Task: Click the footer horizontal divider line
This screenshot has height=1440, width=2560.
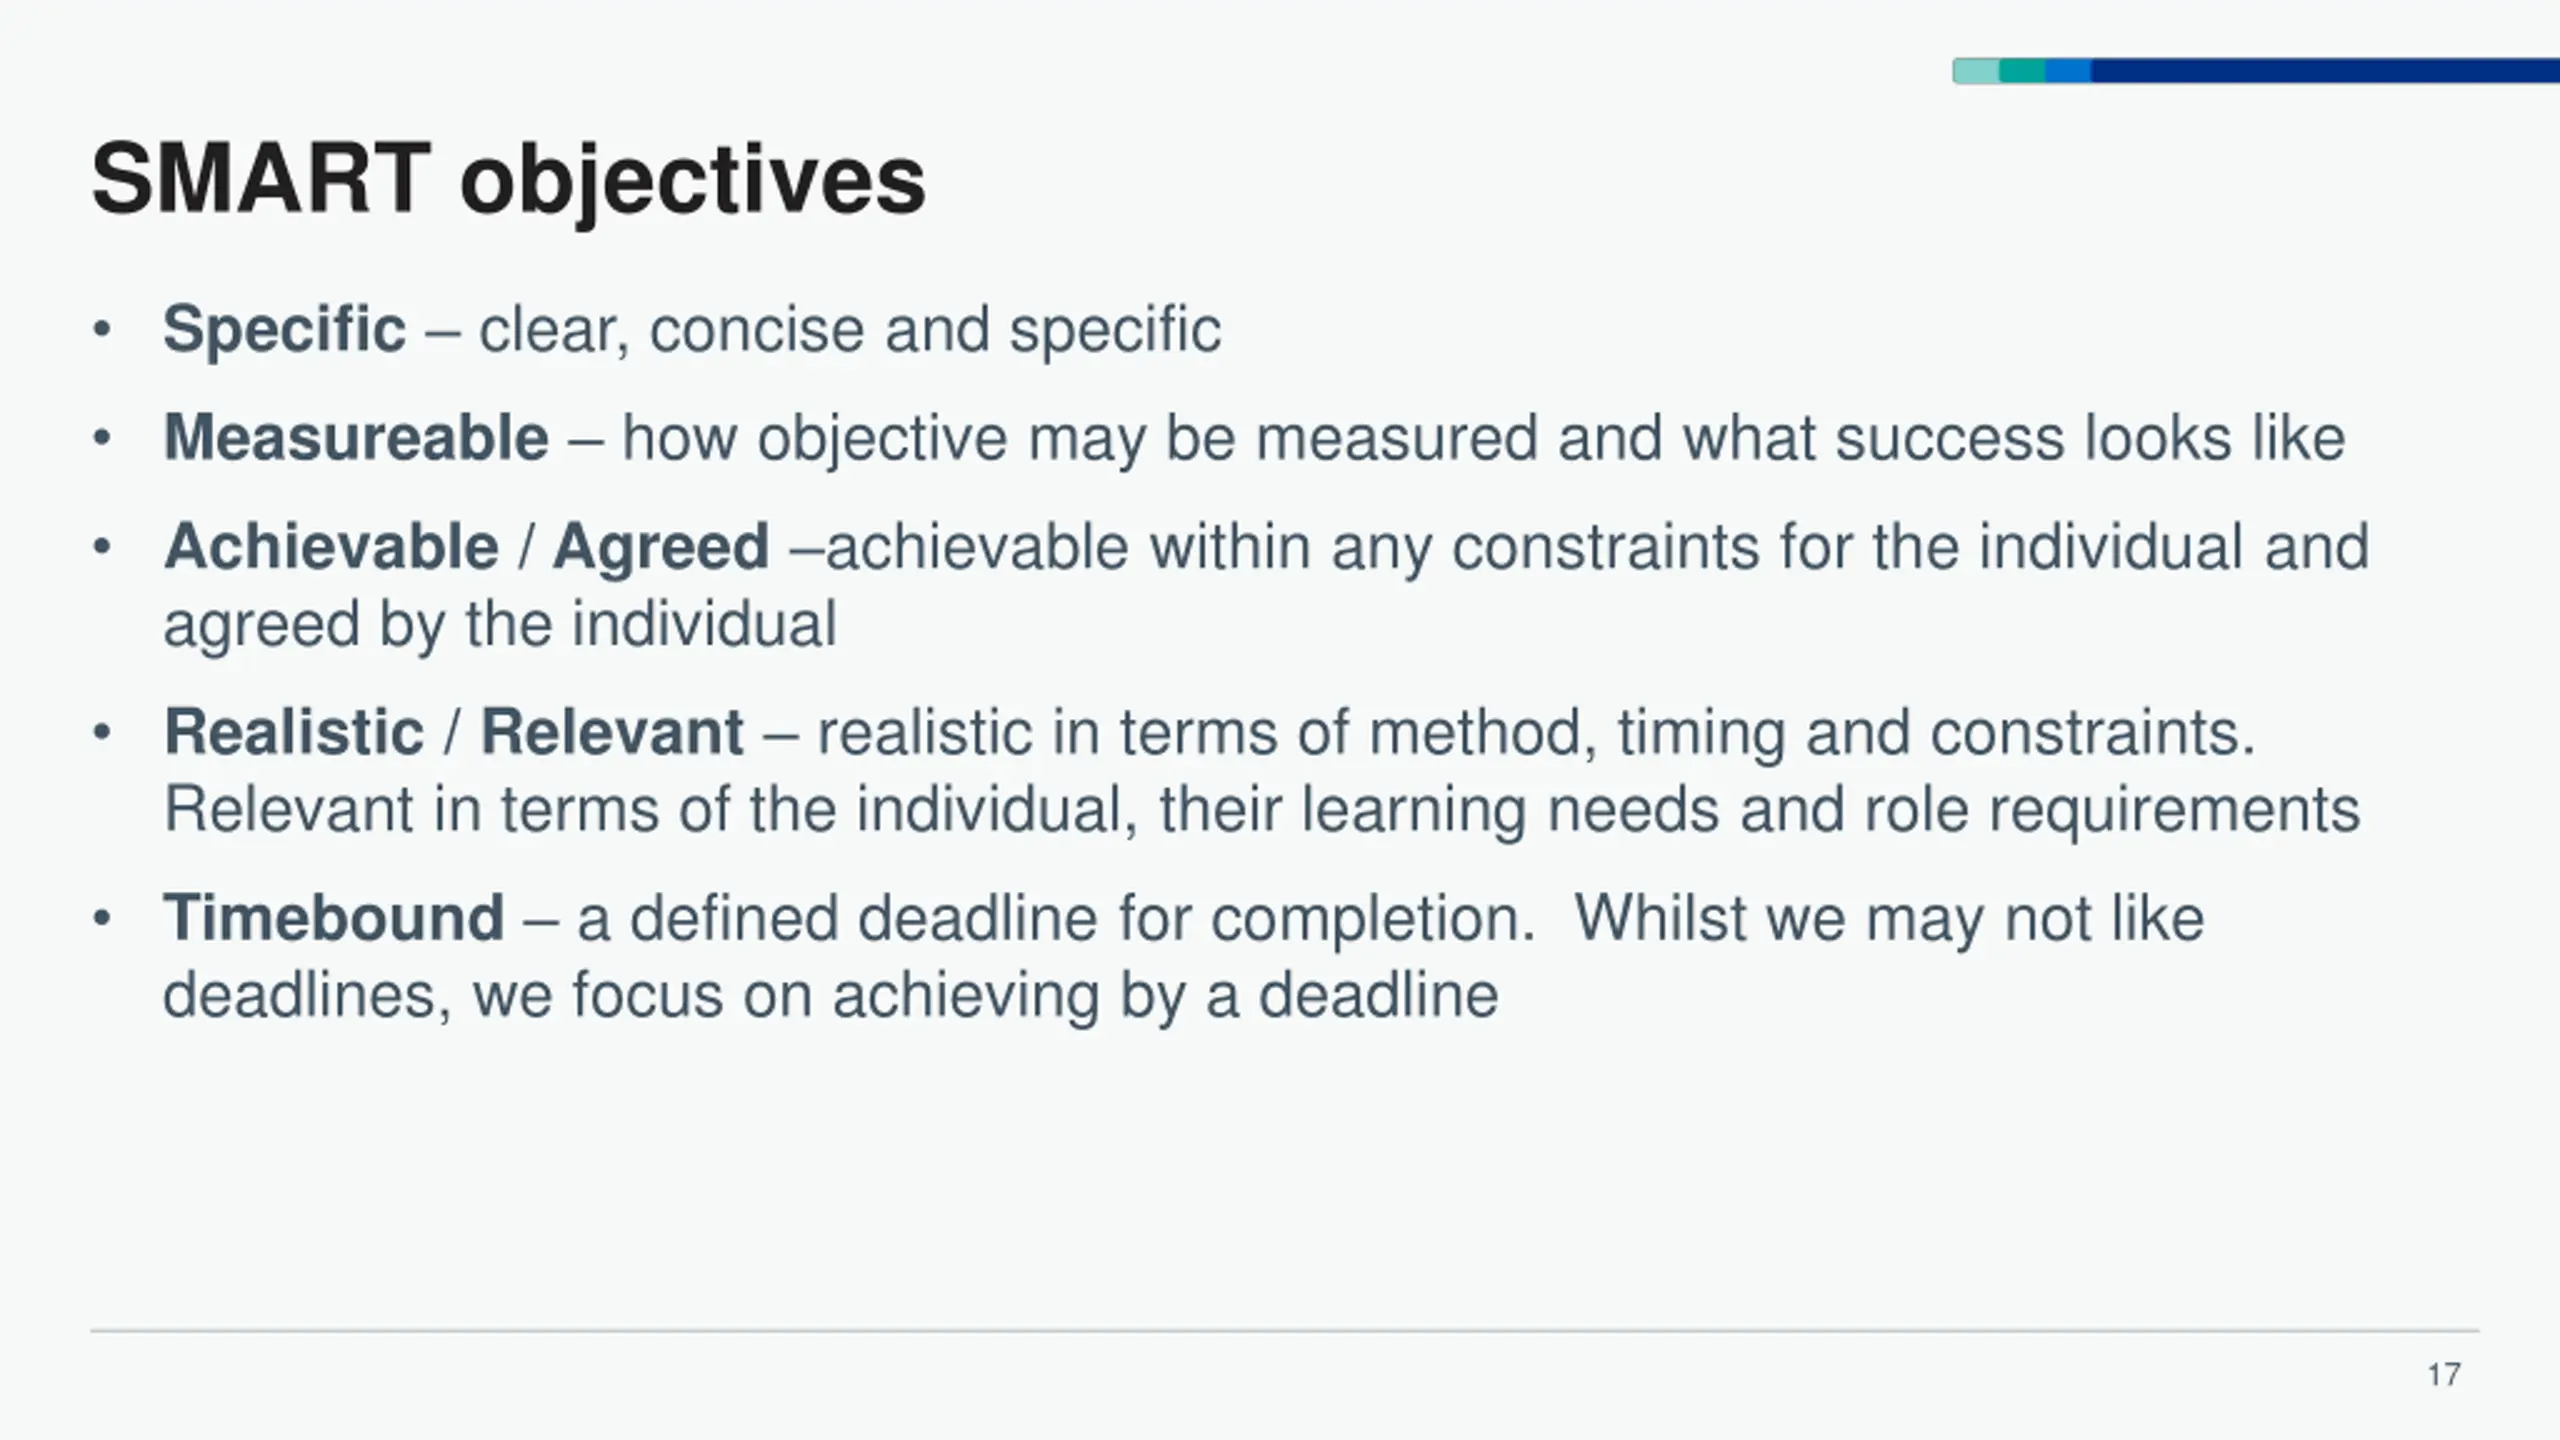Action: 1285,1331
